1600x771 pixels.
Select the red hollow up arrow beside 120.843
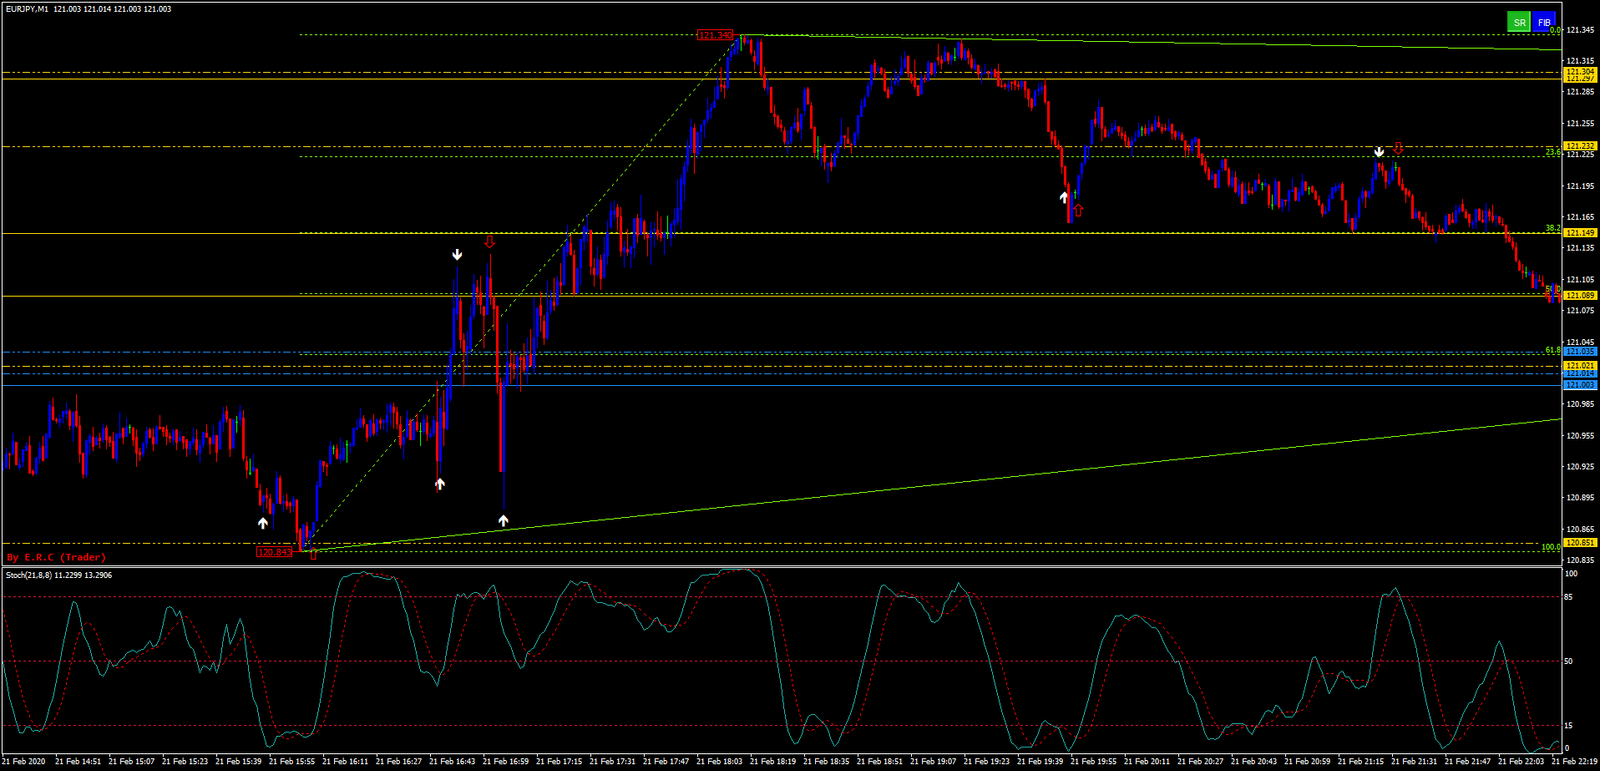click(x=313, y=554)
